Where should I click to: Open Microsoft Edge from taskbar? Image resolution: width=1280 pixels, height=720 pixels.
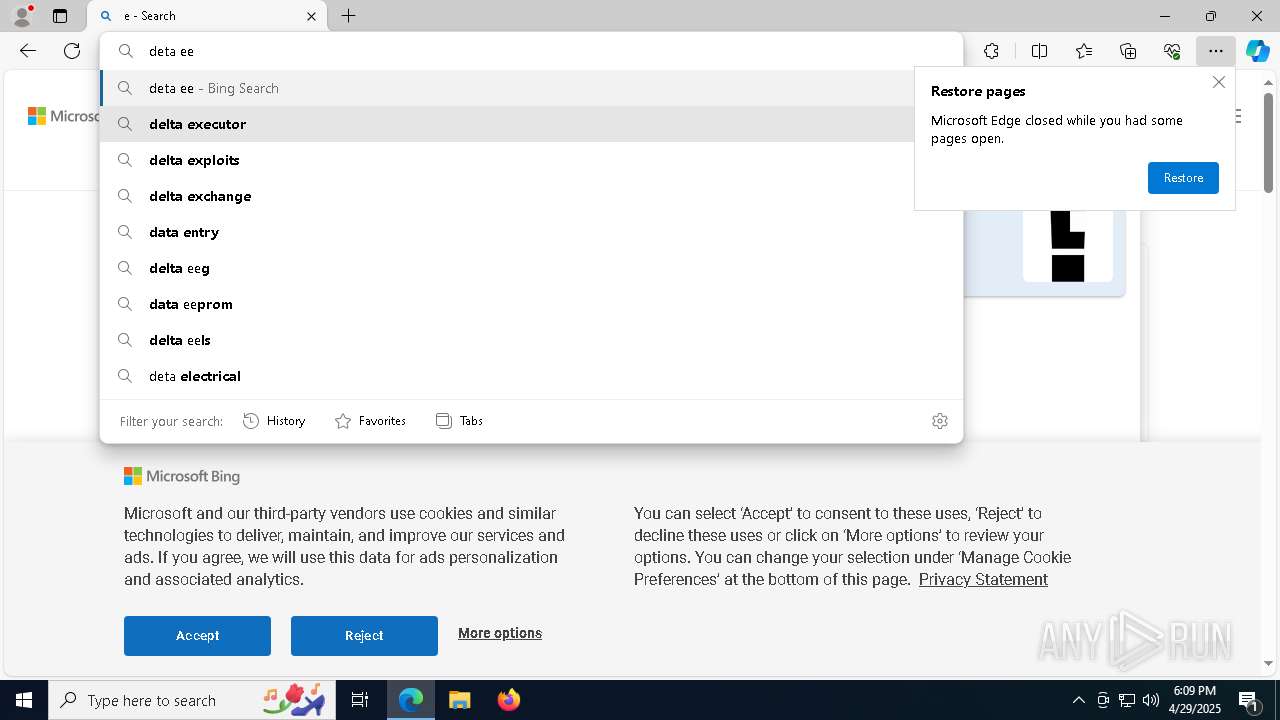click(x=411, y=700)
